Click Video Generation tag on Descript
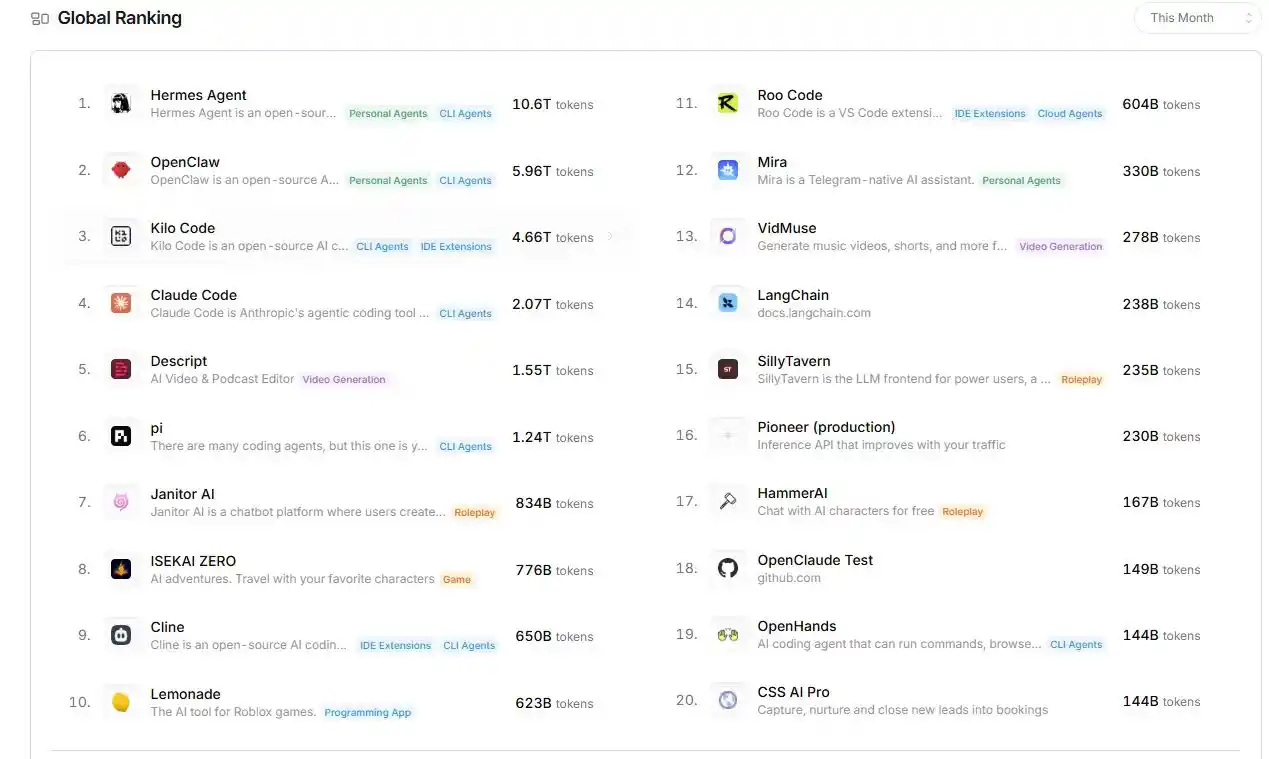The width and height of the screenshot is (1269, 759). pyautogui.click(x=344, y=380)
